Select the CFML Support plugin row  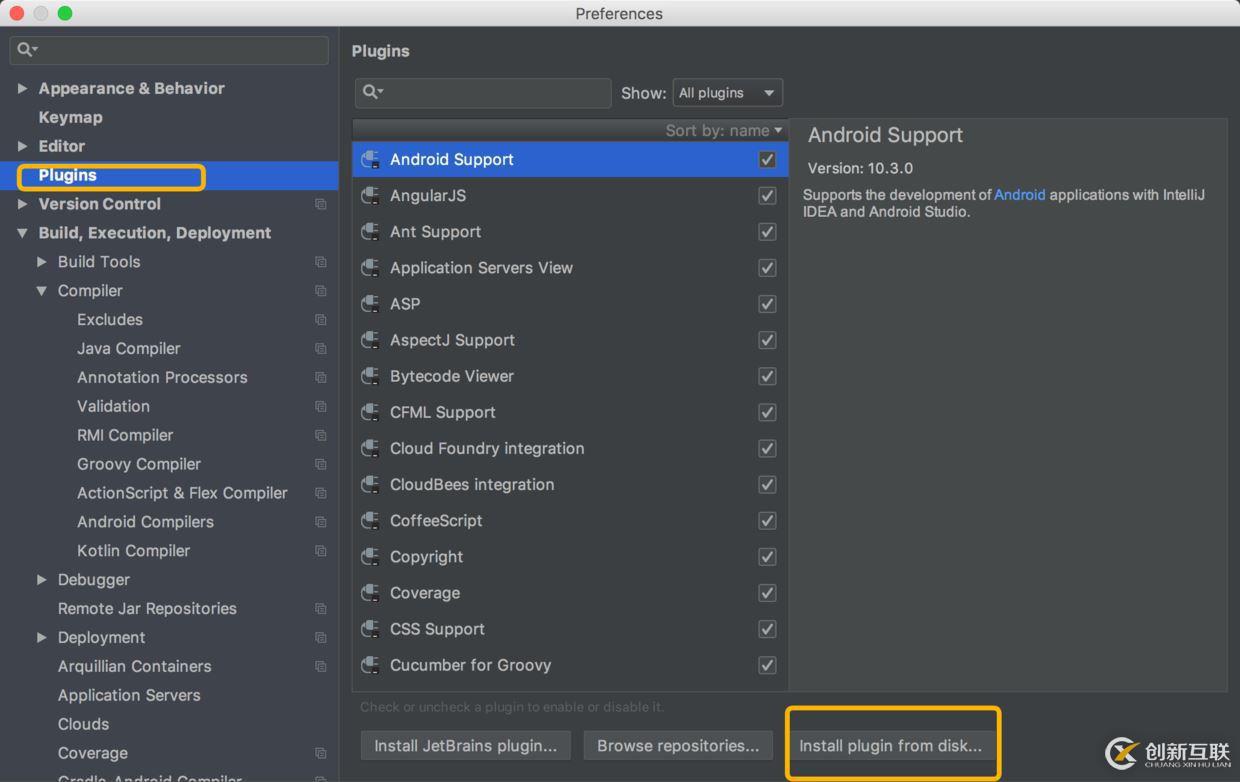[570, 412]
